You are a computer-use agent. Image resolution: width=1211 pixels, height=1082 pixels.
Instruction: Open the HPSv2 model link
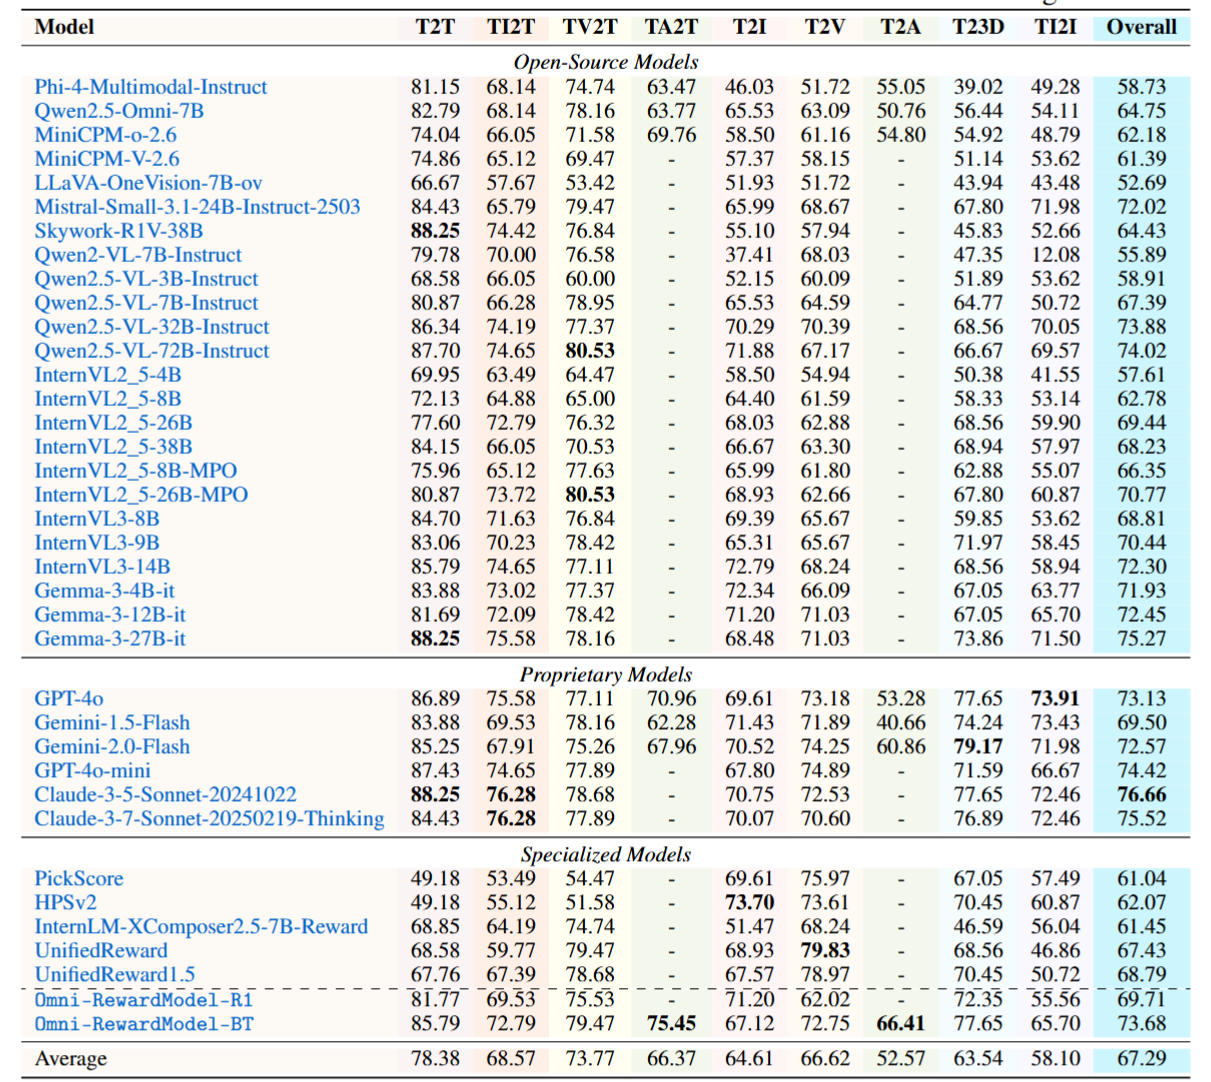click(66, 903)
